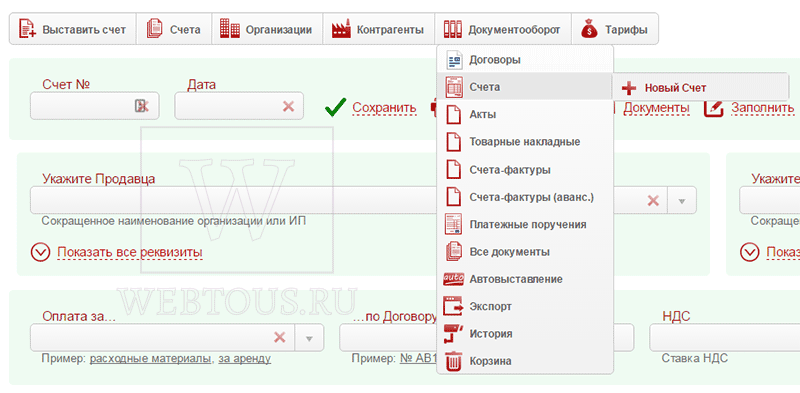Click the Документооборот binders icon
The height and width of the screenshot is (393, 800).
tap(453, 29)
